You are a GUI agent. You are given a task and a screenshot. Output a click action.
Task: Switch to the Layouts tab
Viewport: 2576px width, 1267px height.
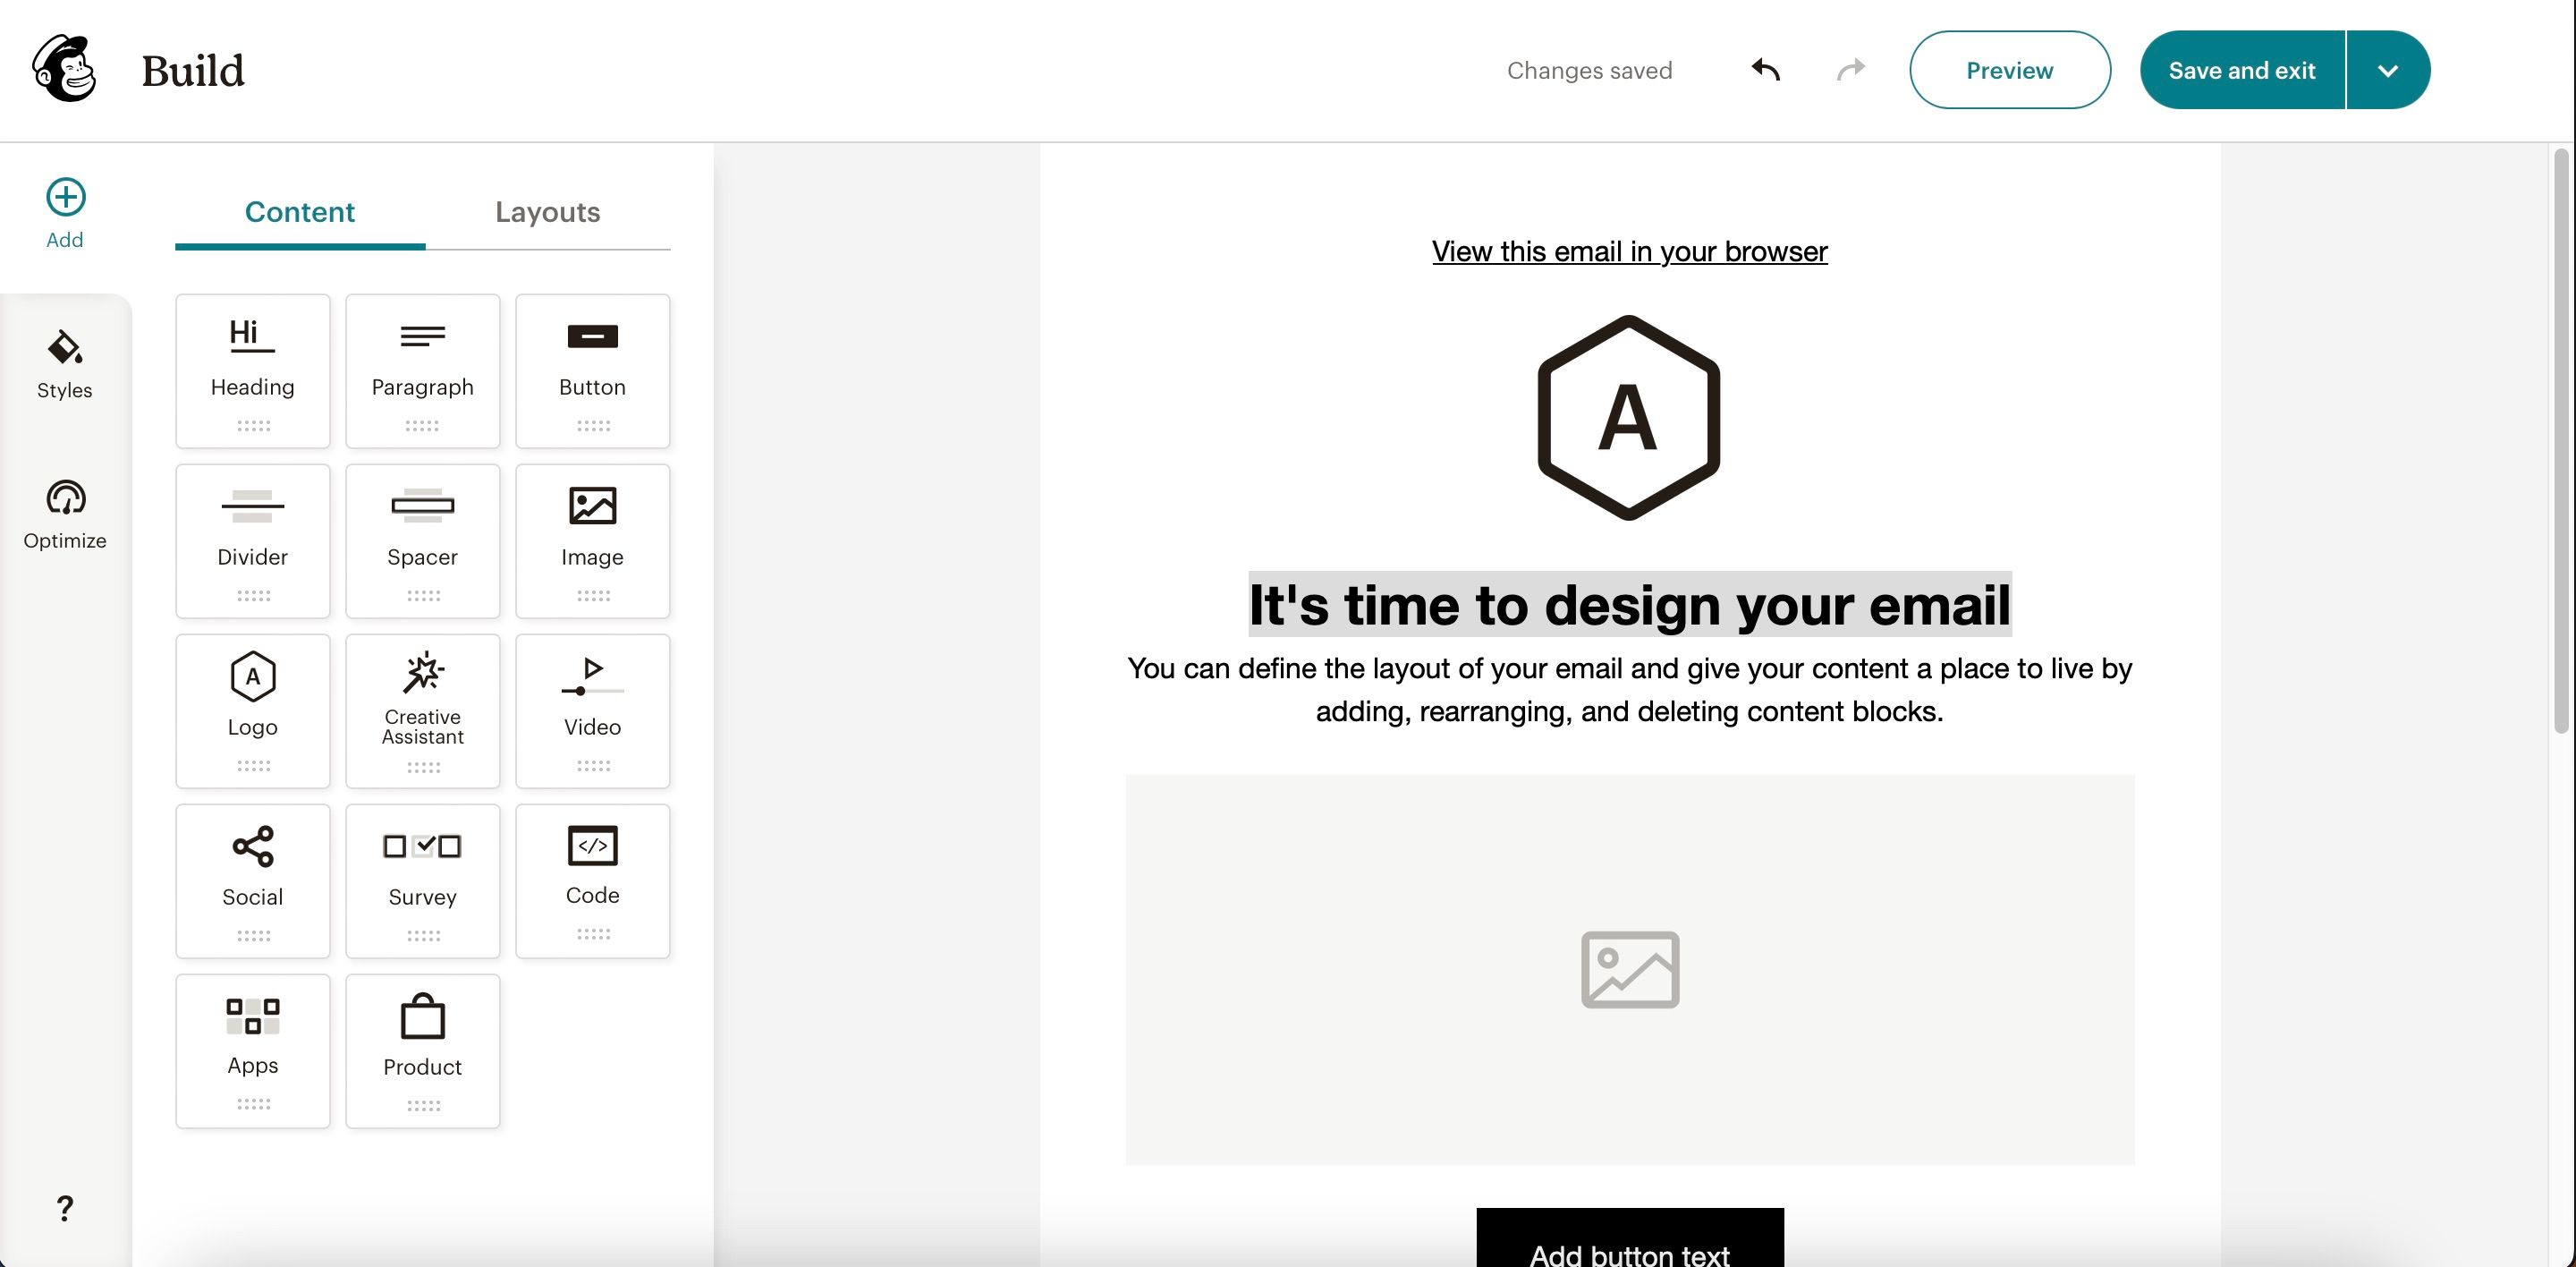(x=547, y=210)
